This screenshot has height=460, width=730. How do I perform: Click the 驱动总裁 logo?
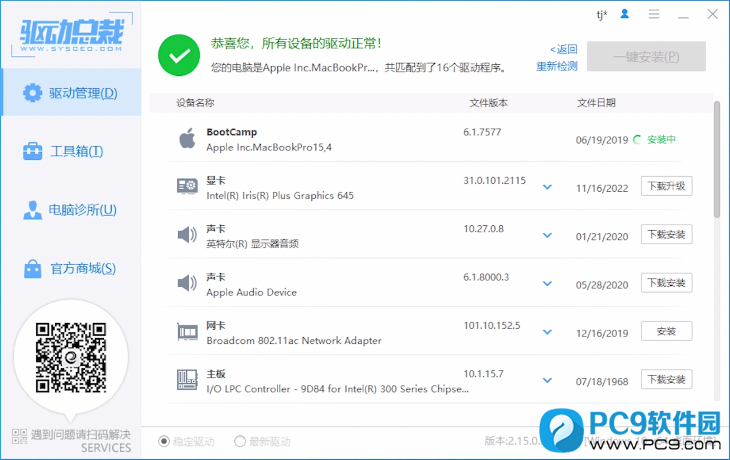click(x=72, y=34)
